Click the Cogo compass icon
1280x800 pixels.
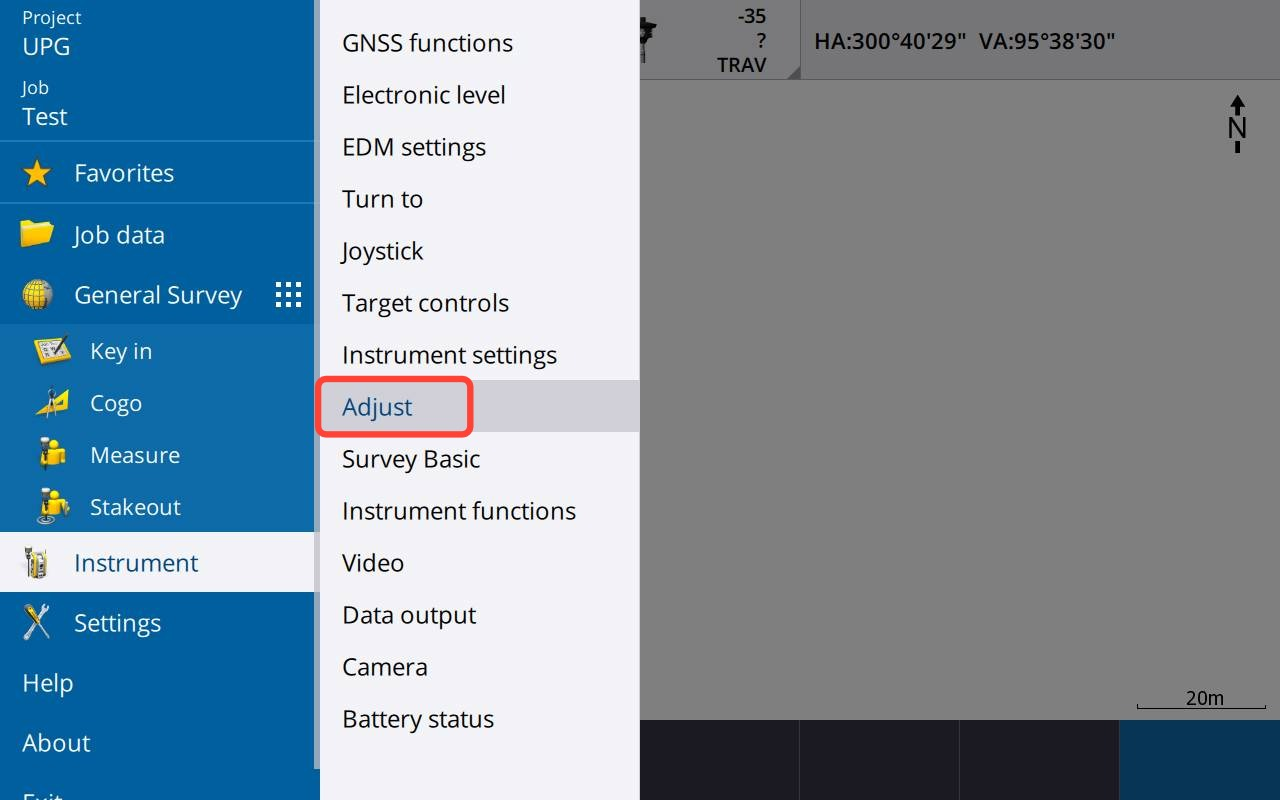(52, 403)
